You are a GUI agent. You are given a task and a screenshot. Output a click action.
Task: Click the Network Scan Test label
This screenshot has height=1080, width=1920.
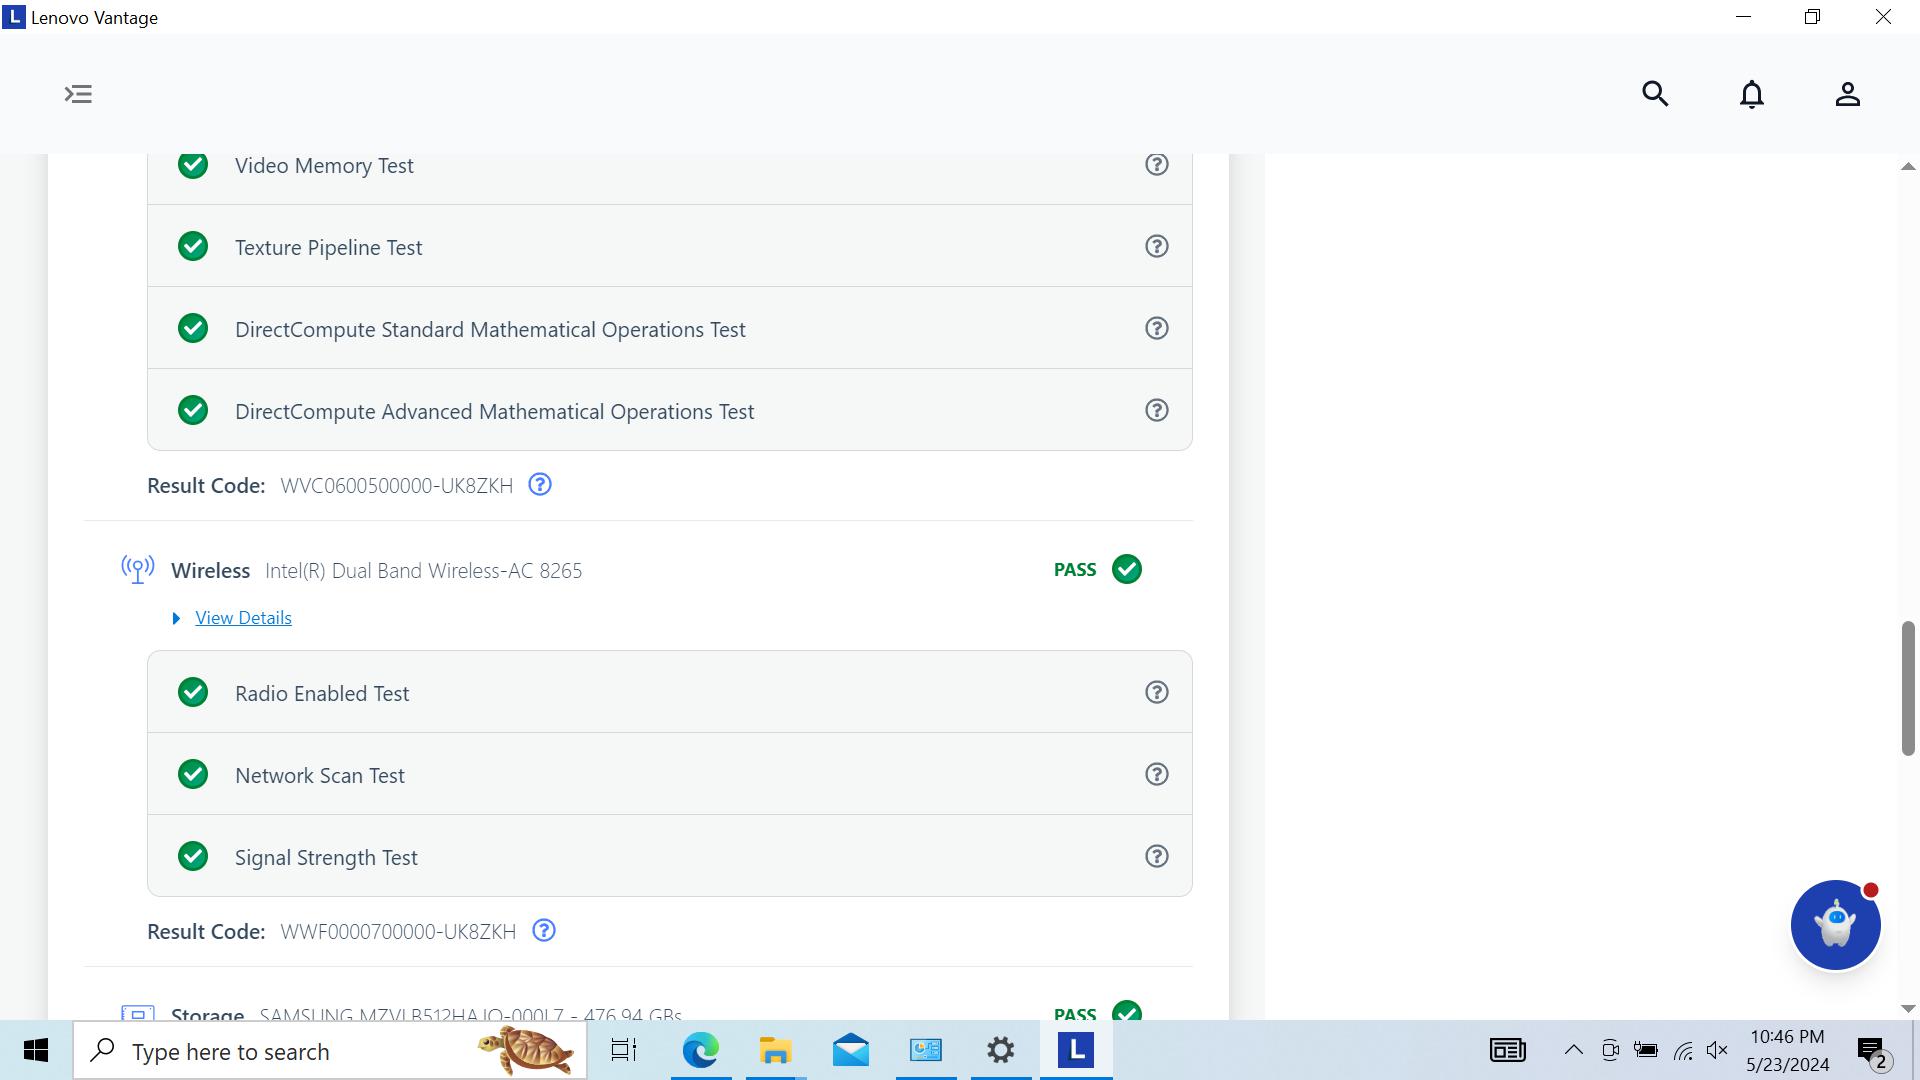pyautogui.click(x=320, y=776)
